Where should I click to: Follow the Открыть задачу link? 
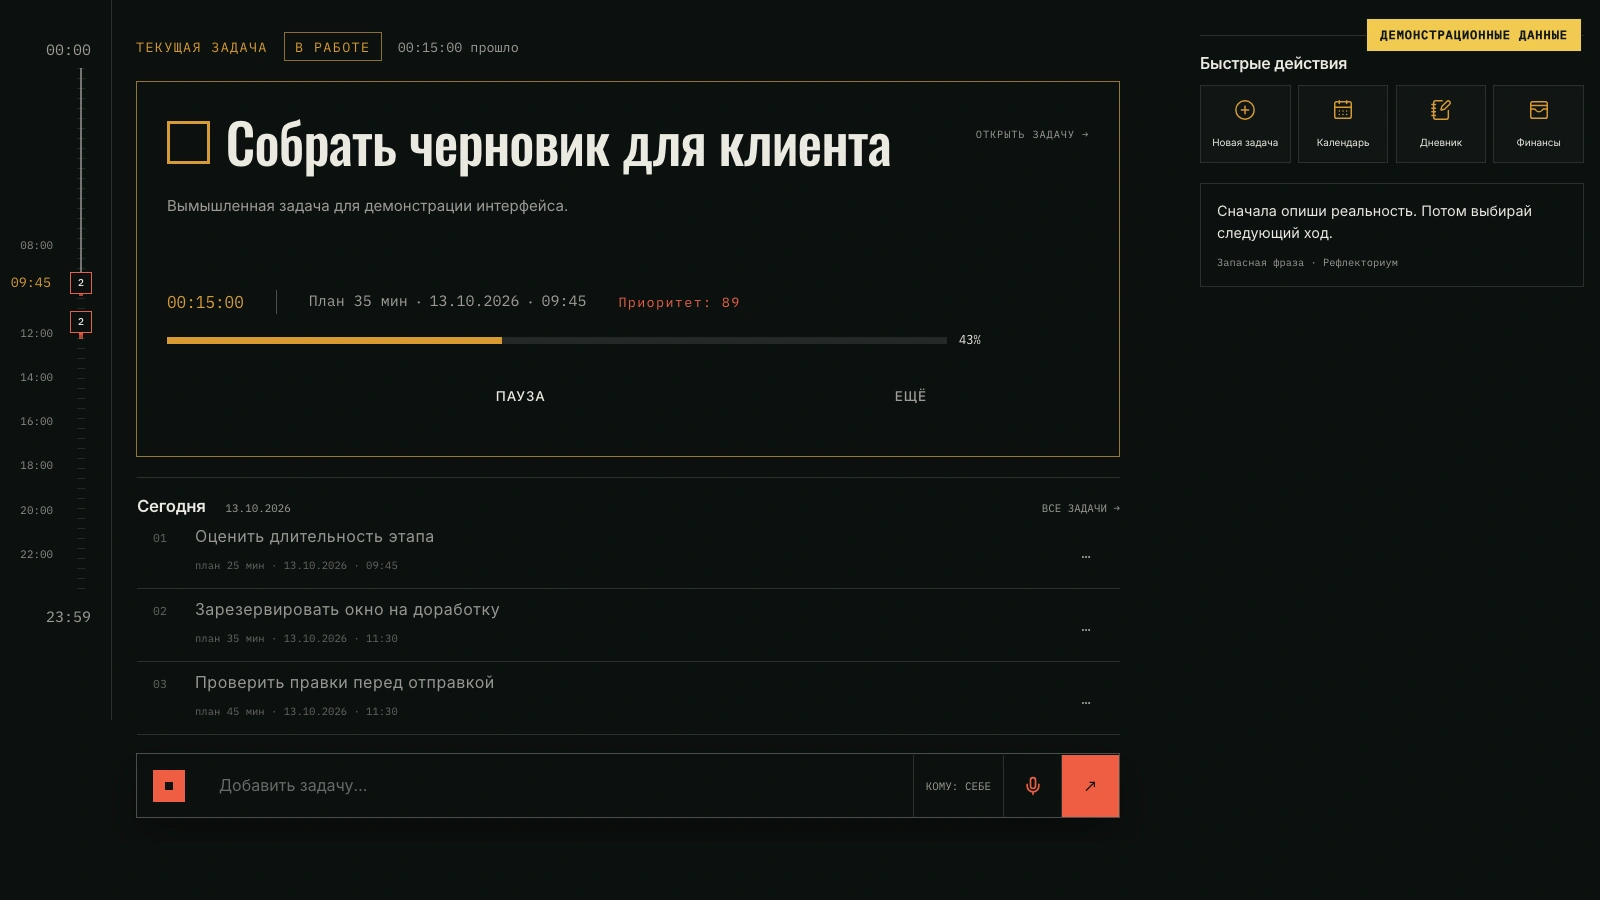click(1032, 134)
